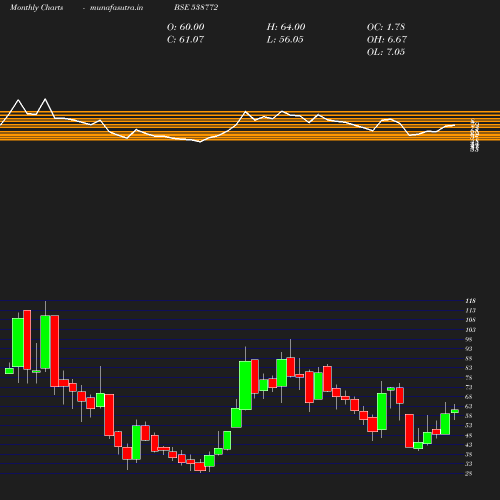Click the open value "O: 60.00"
The image size is (500, 500).
click(x=185, y=27)
